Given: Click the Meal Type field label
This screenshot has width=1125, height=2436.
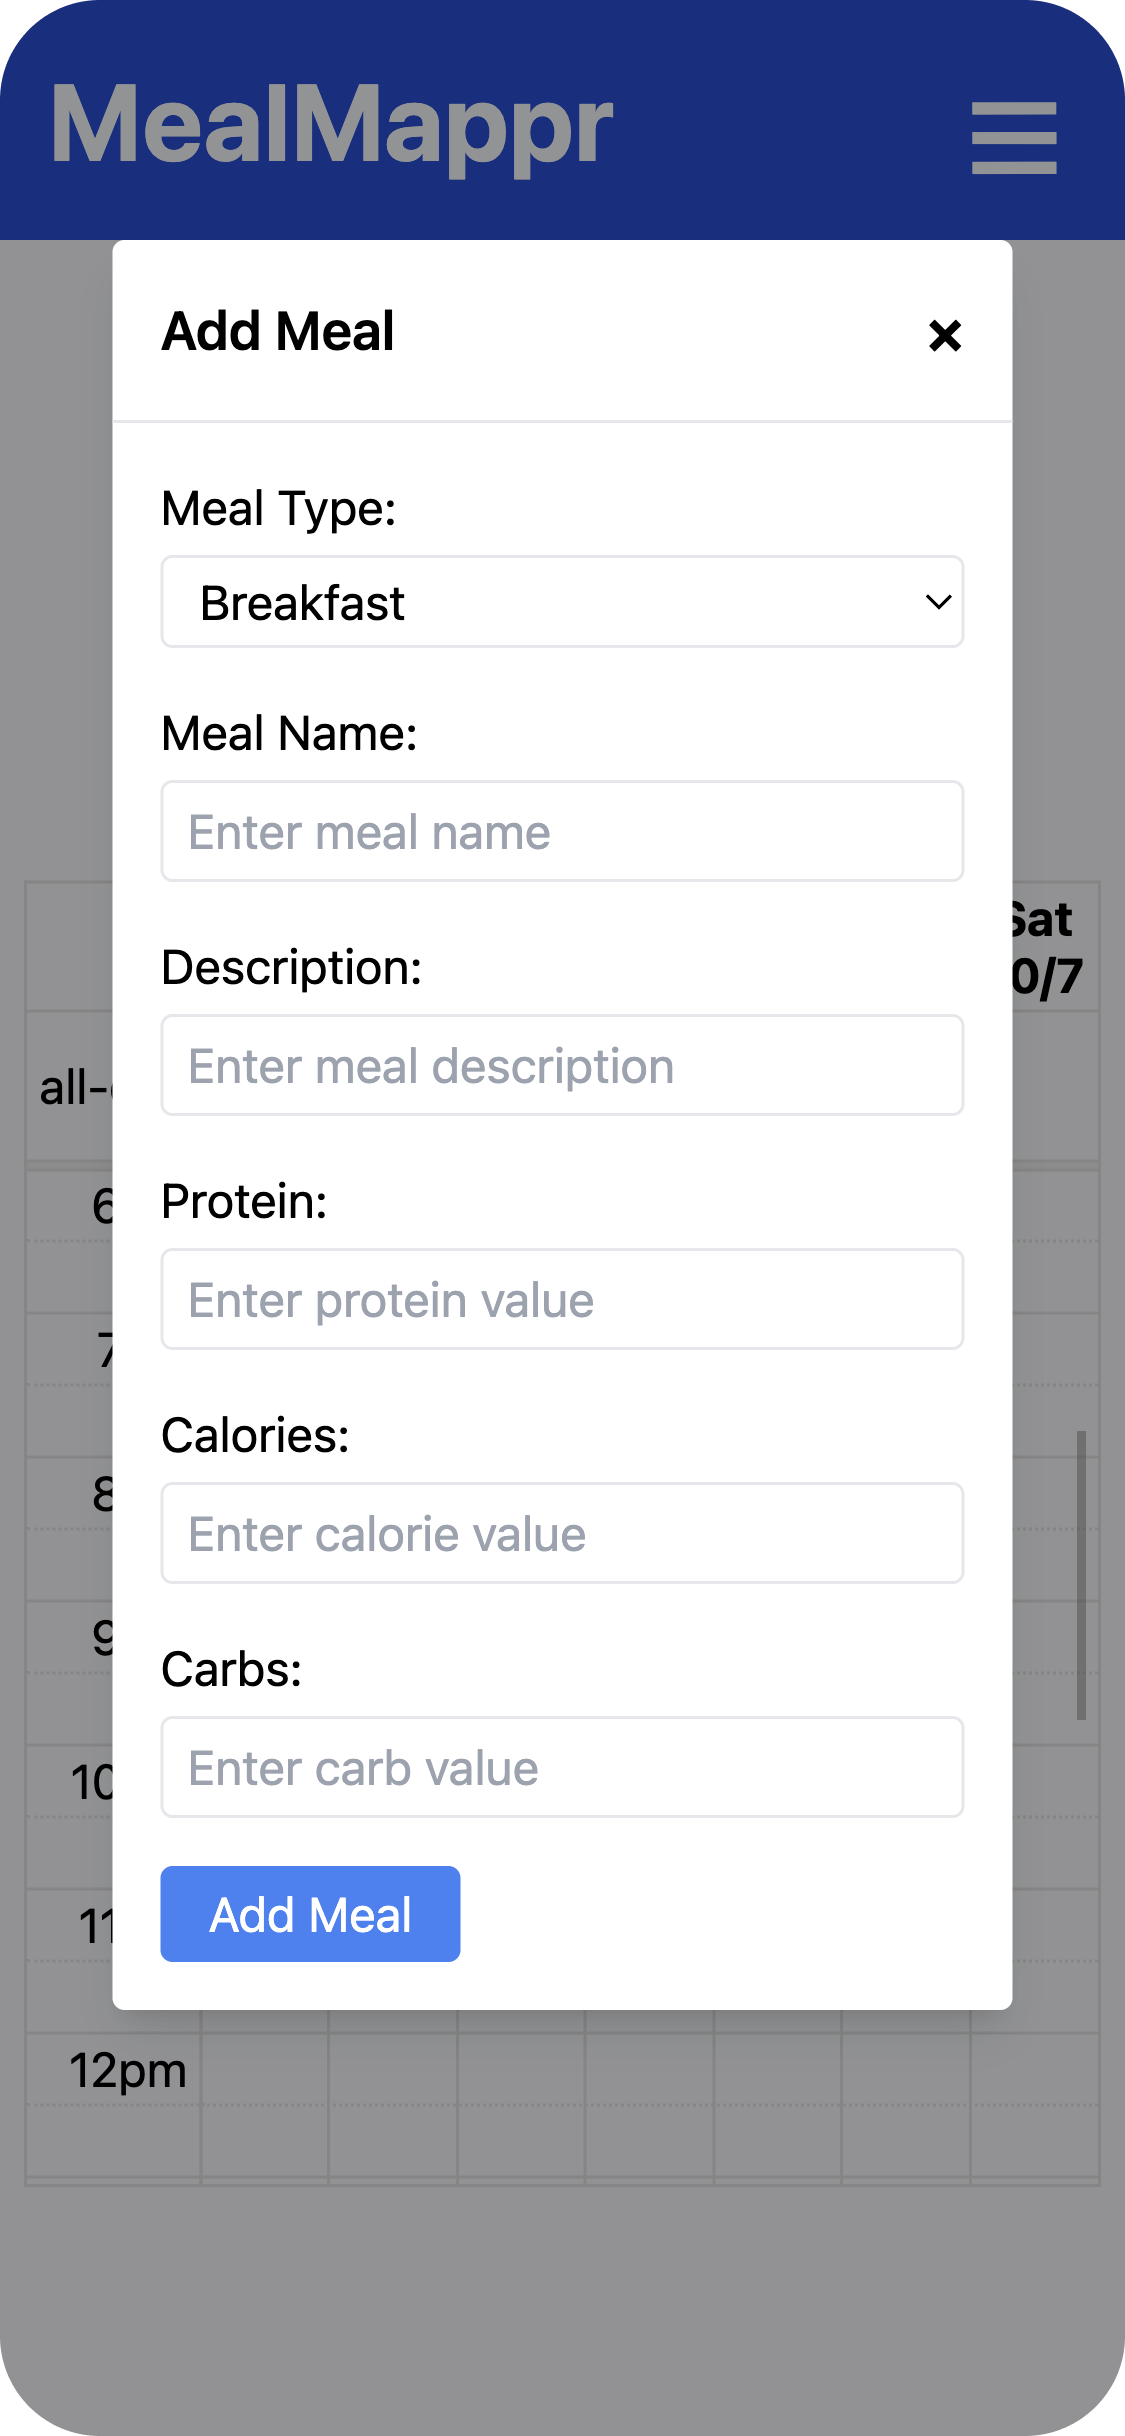Looking at the screenshot, I should [278, 508].
